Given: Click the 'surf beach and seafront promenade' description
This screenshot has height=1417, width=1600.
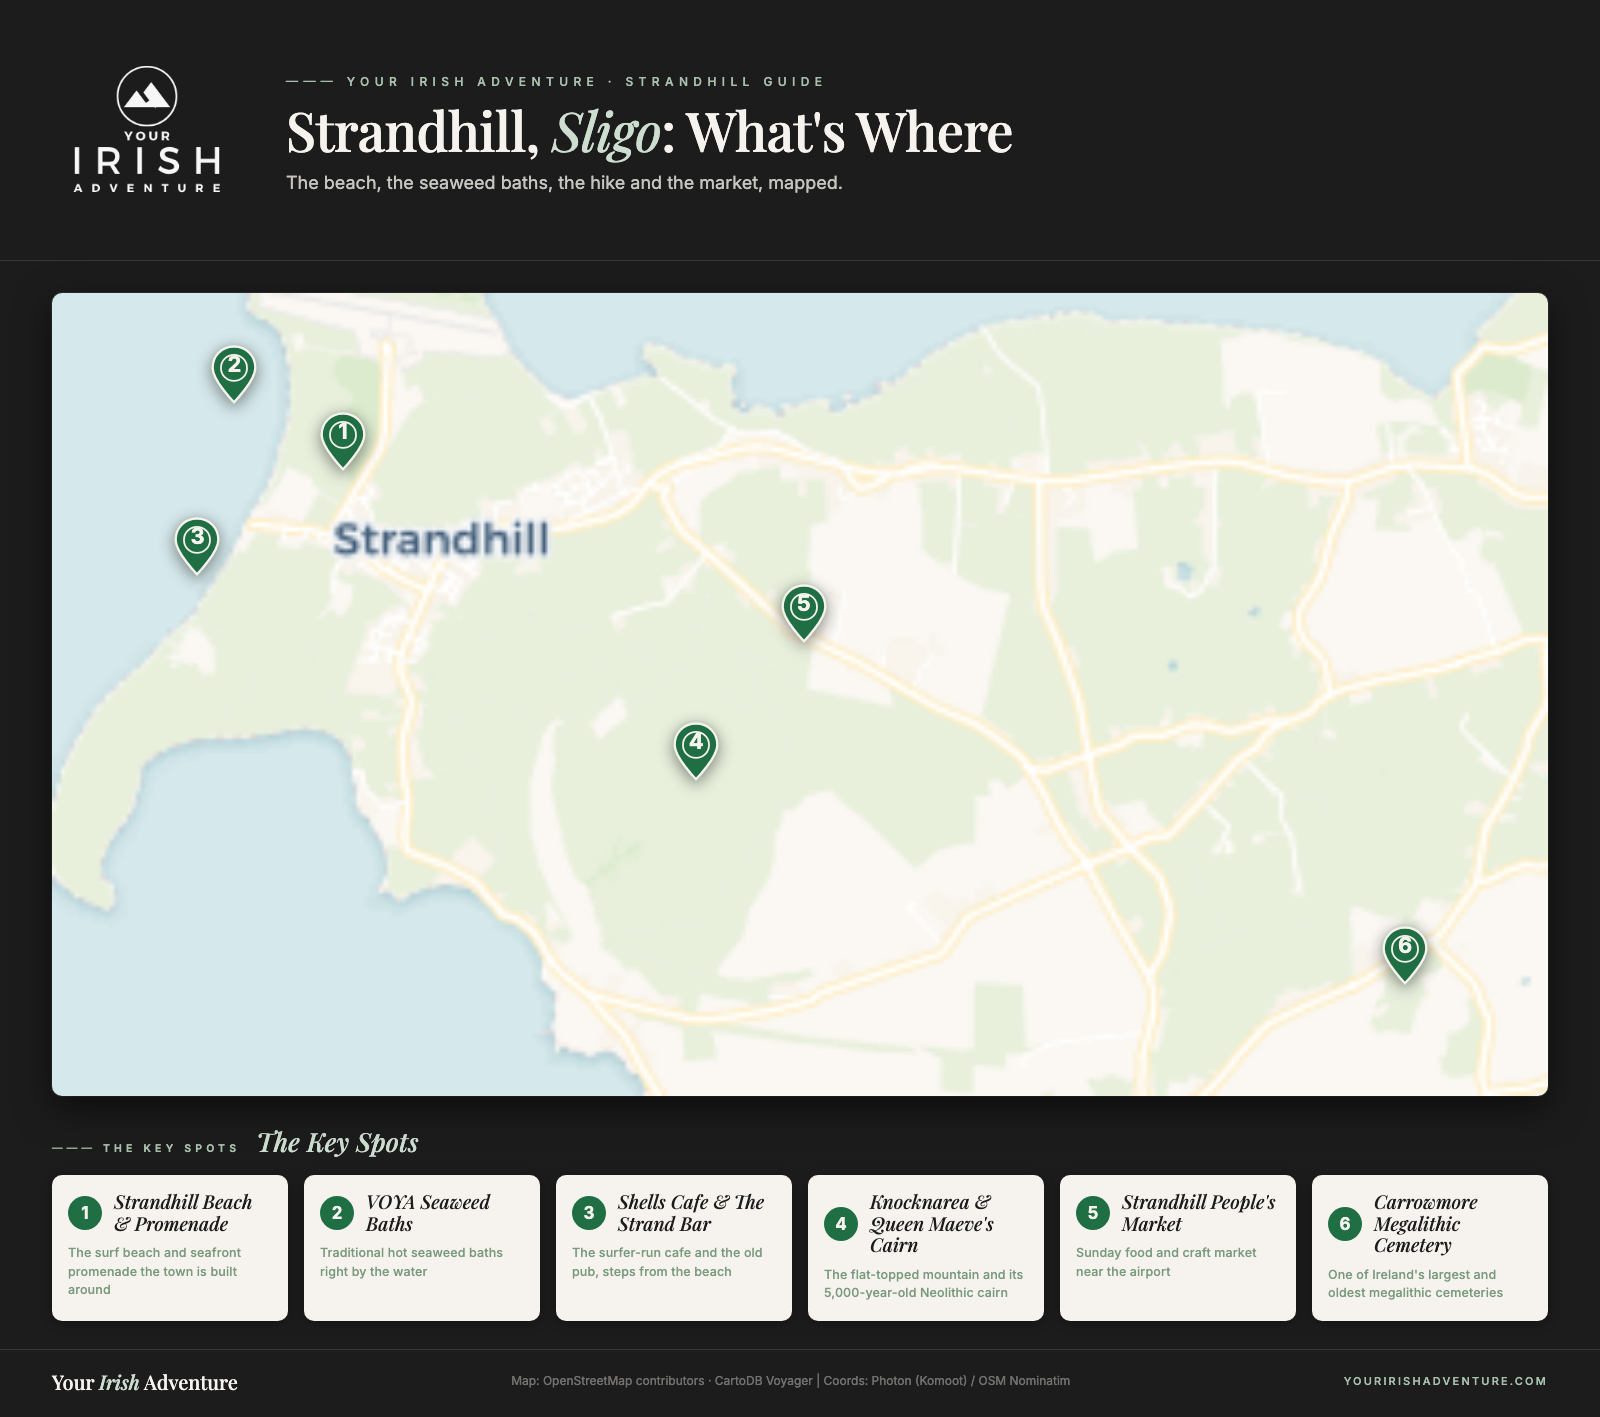Looking at the screenshot, I should [x=155, y=1271].
